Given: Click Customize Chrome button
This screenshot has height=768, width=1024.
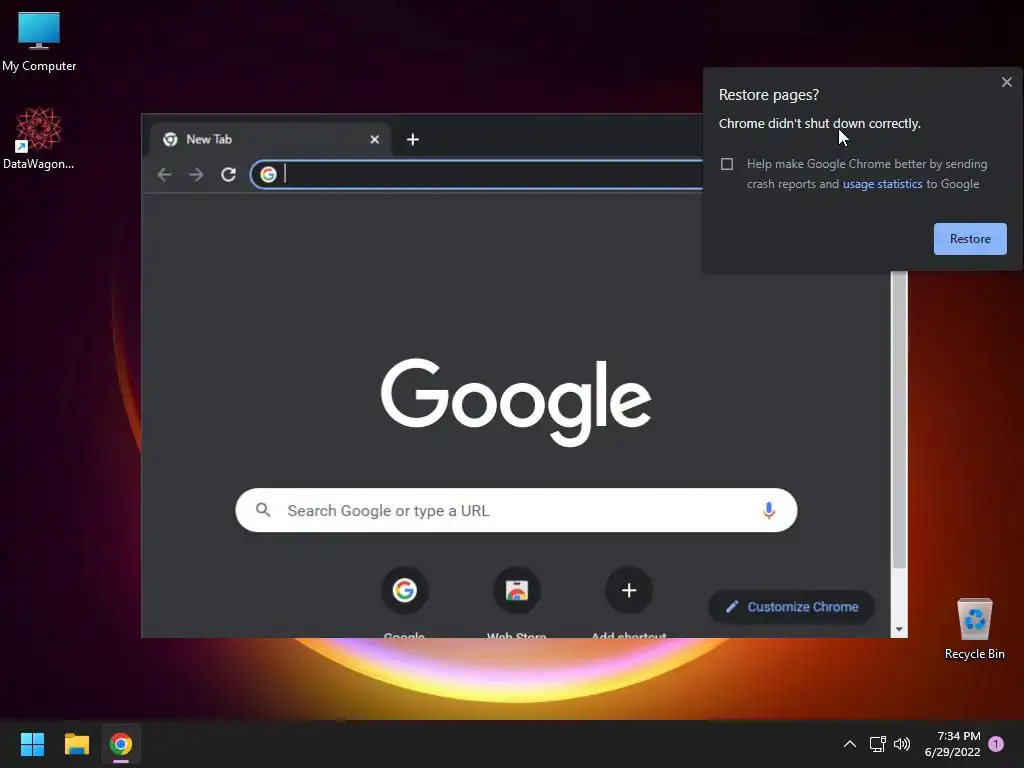Looking at the screenshot, I should (792, 607).
